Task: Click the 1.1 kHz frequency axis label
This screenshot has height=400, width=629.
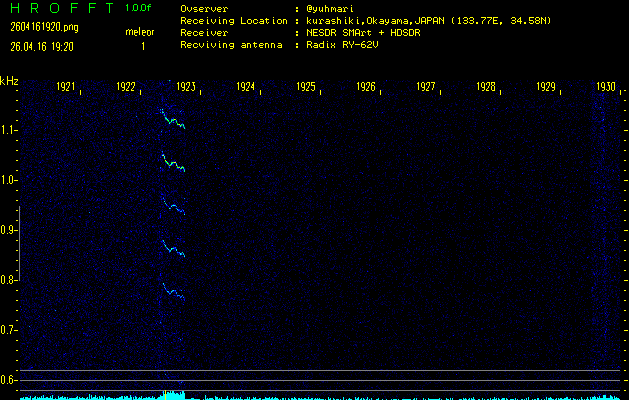Action: pos(9,130)
